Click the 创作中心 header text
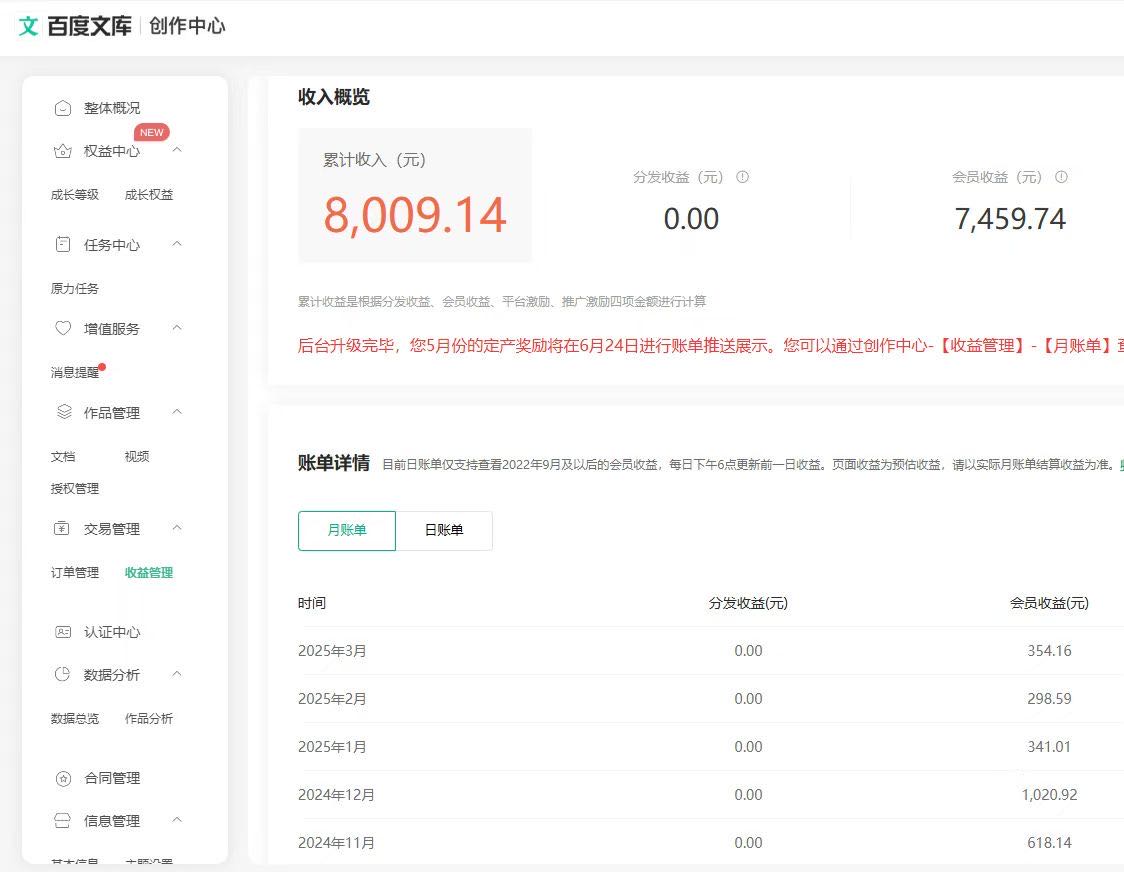 [187, 26]
